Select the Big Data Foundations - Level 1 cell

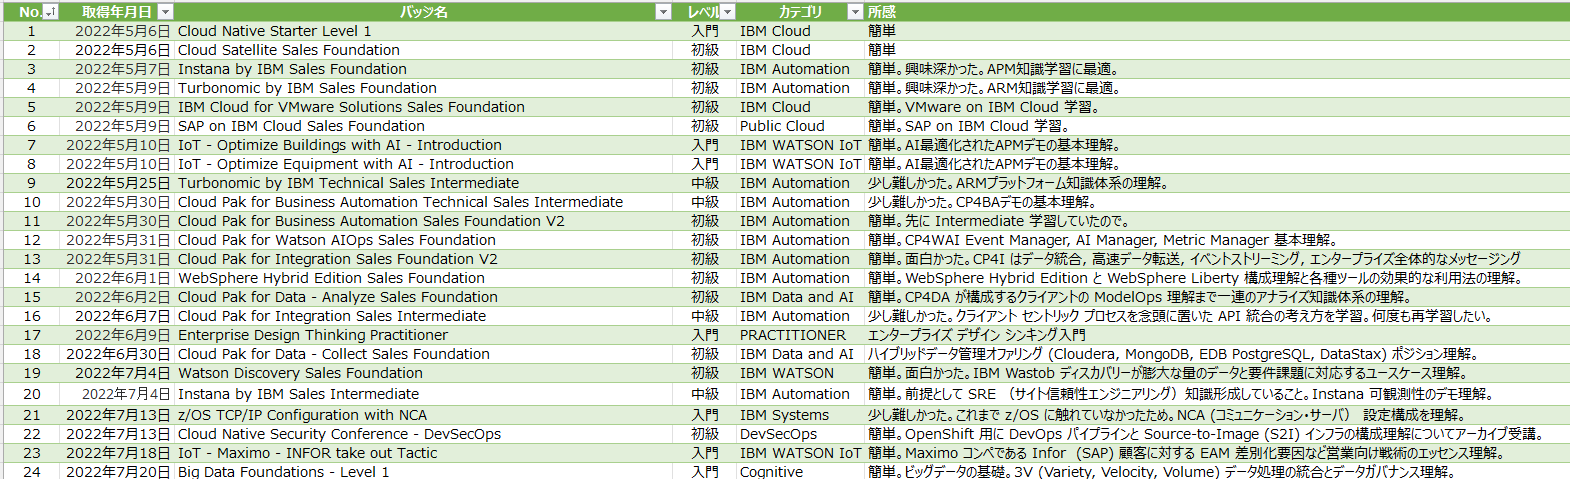click(284, 472)
